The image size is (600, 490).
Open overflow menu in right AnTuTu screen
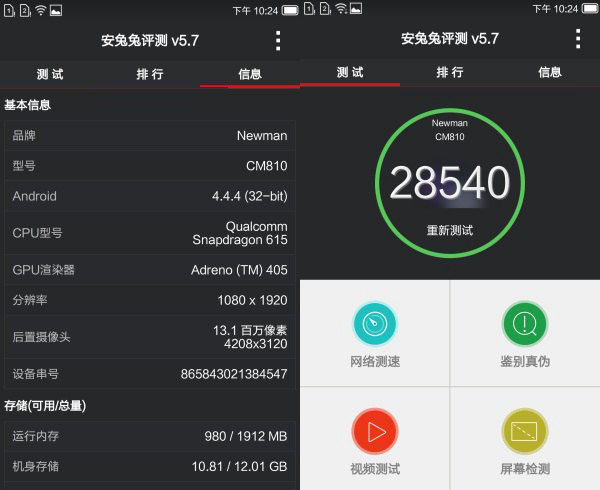(578, 39)
